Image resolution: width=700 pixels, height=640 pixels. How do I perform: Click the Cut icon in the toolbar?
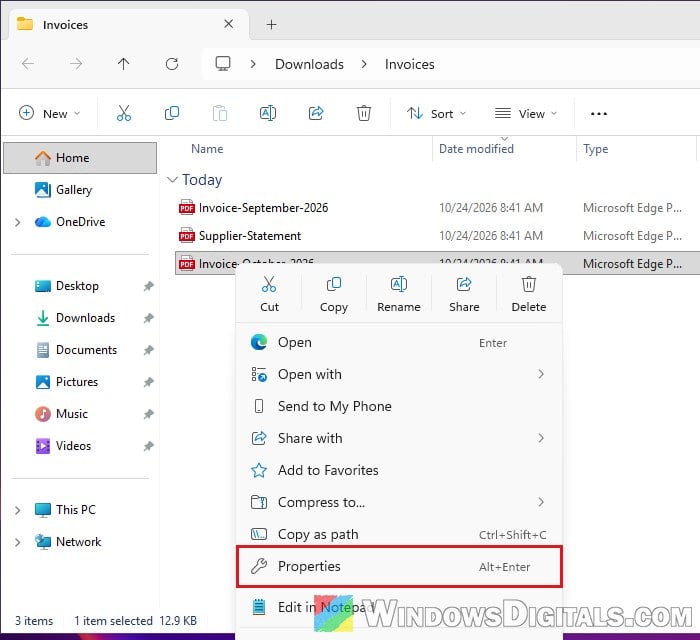coord(124,113)
